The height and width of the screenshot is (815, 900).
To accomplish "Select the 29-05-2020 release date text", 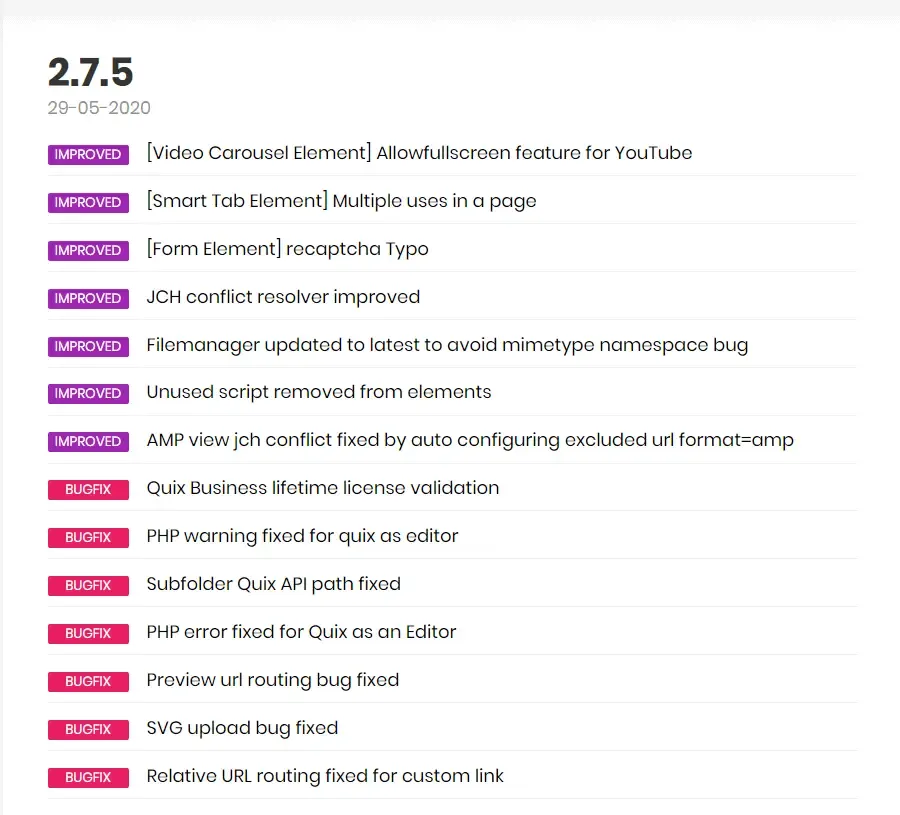I will [99, 108].
